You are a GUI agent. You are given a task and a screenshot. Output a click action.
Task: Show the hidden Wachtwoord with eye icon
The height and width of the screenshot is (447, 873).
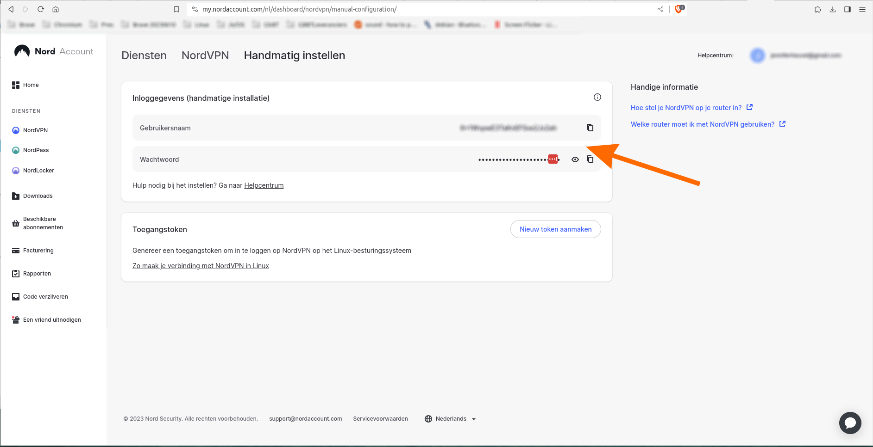(x=575, y=159)
